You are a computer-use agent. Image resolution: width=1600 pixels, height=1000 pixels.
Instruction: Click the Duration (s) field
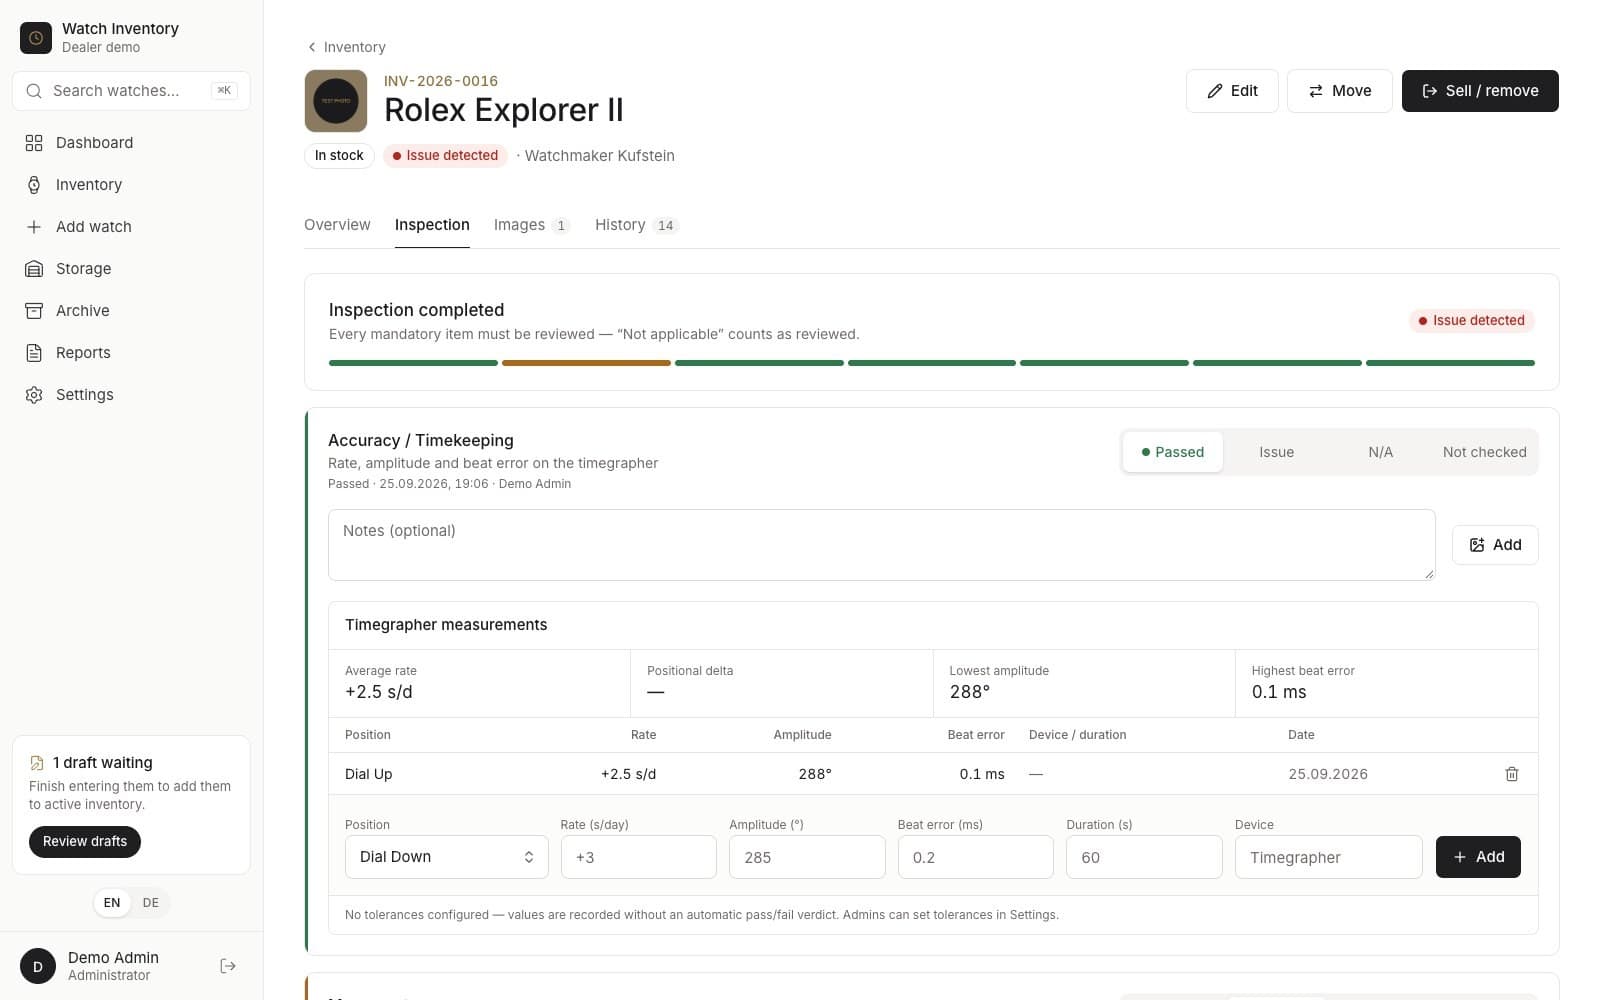click(1144, 857)
